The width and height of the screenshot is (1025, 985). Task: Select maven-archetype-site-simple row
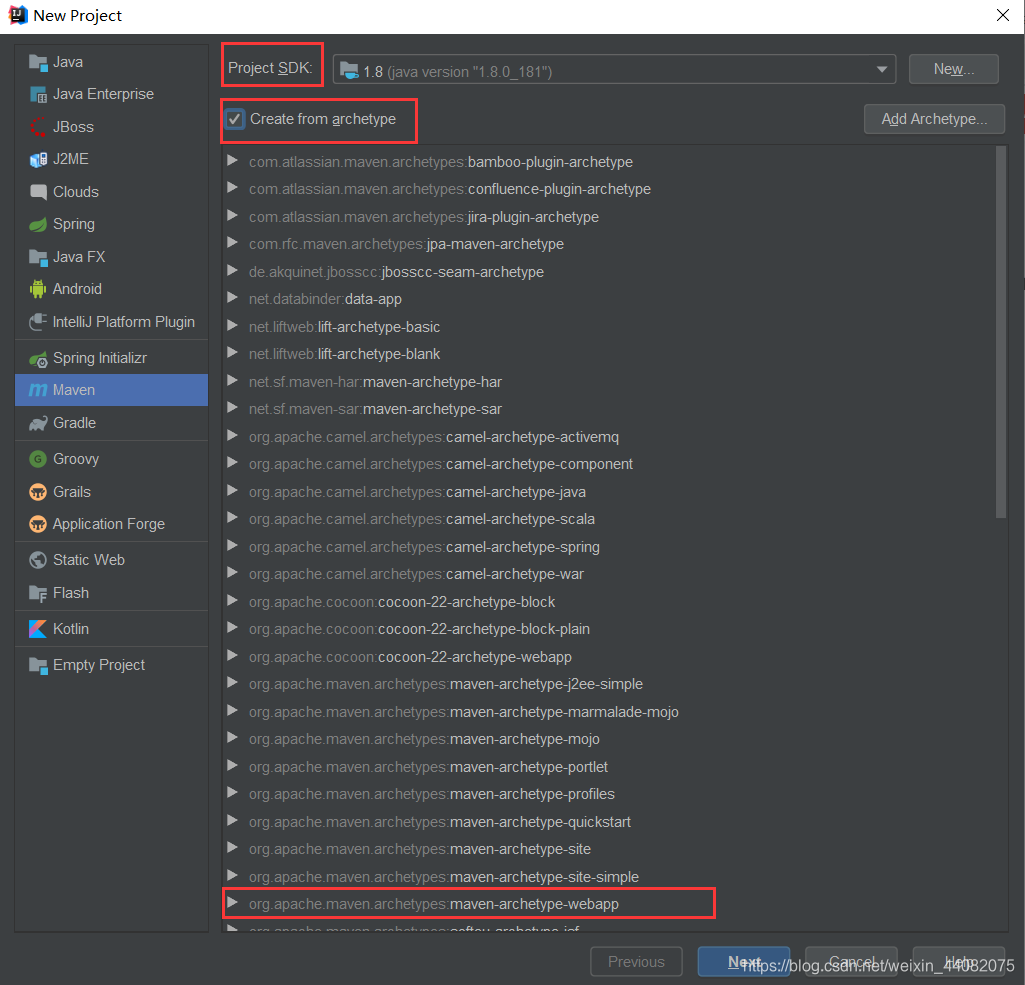tap(608, 876)
